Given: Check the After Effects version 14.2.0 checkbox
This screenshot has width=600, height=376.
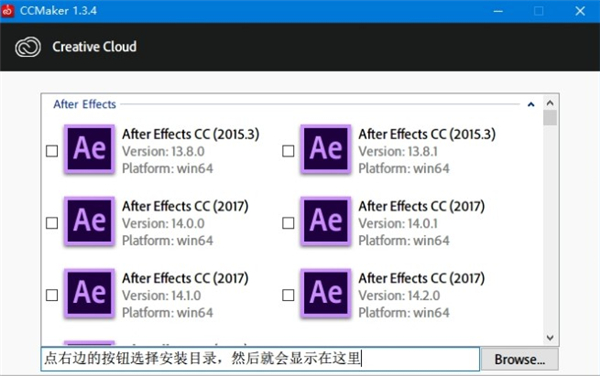Looking at the screenshot, I should 288,295.
